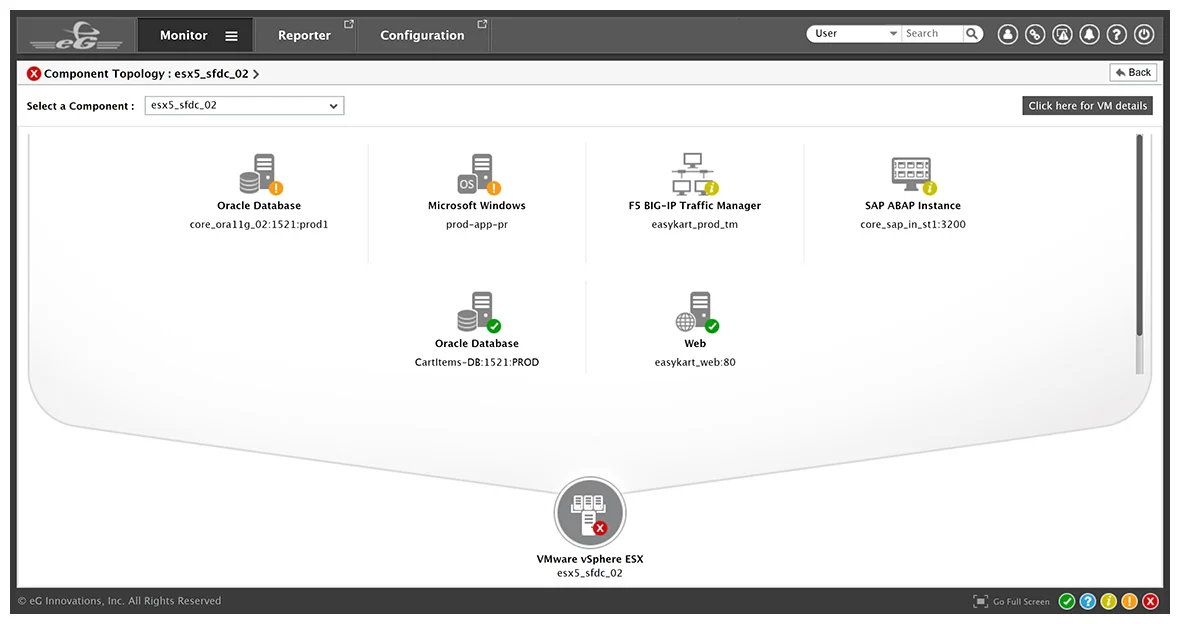The image size is (1180, 624).
Task: Click the chain link icon in header
Action: (x=1035, y=34)
